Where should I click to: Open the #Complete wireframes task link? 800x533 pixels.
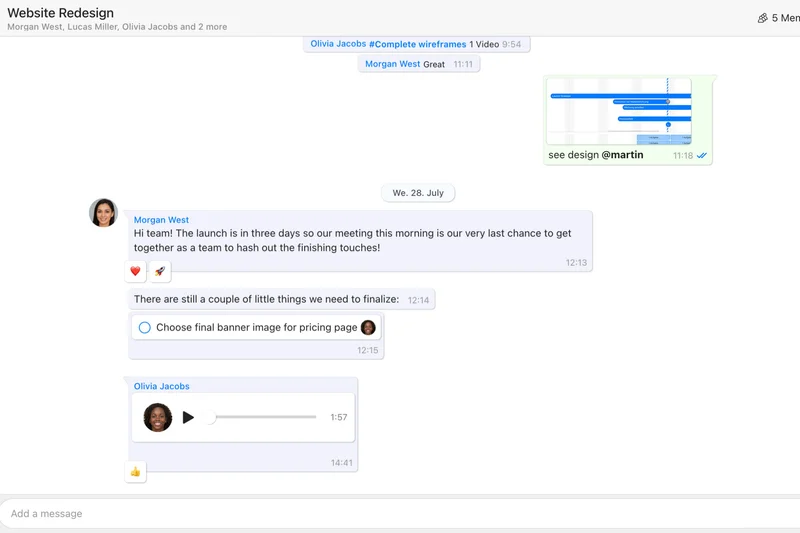click(x=417, y=44)
